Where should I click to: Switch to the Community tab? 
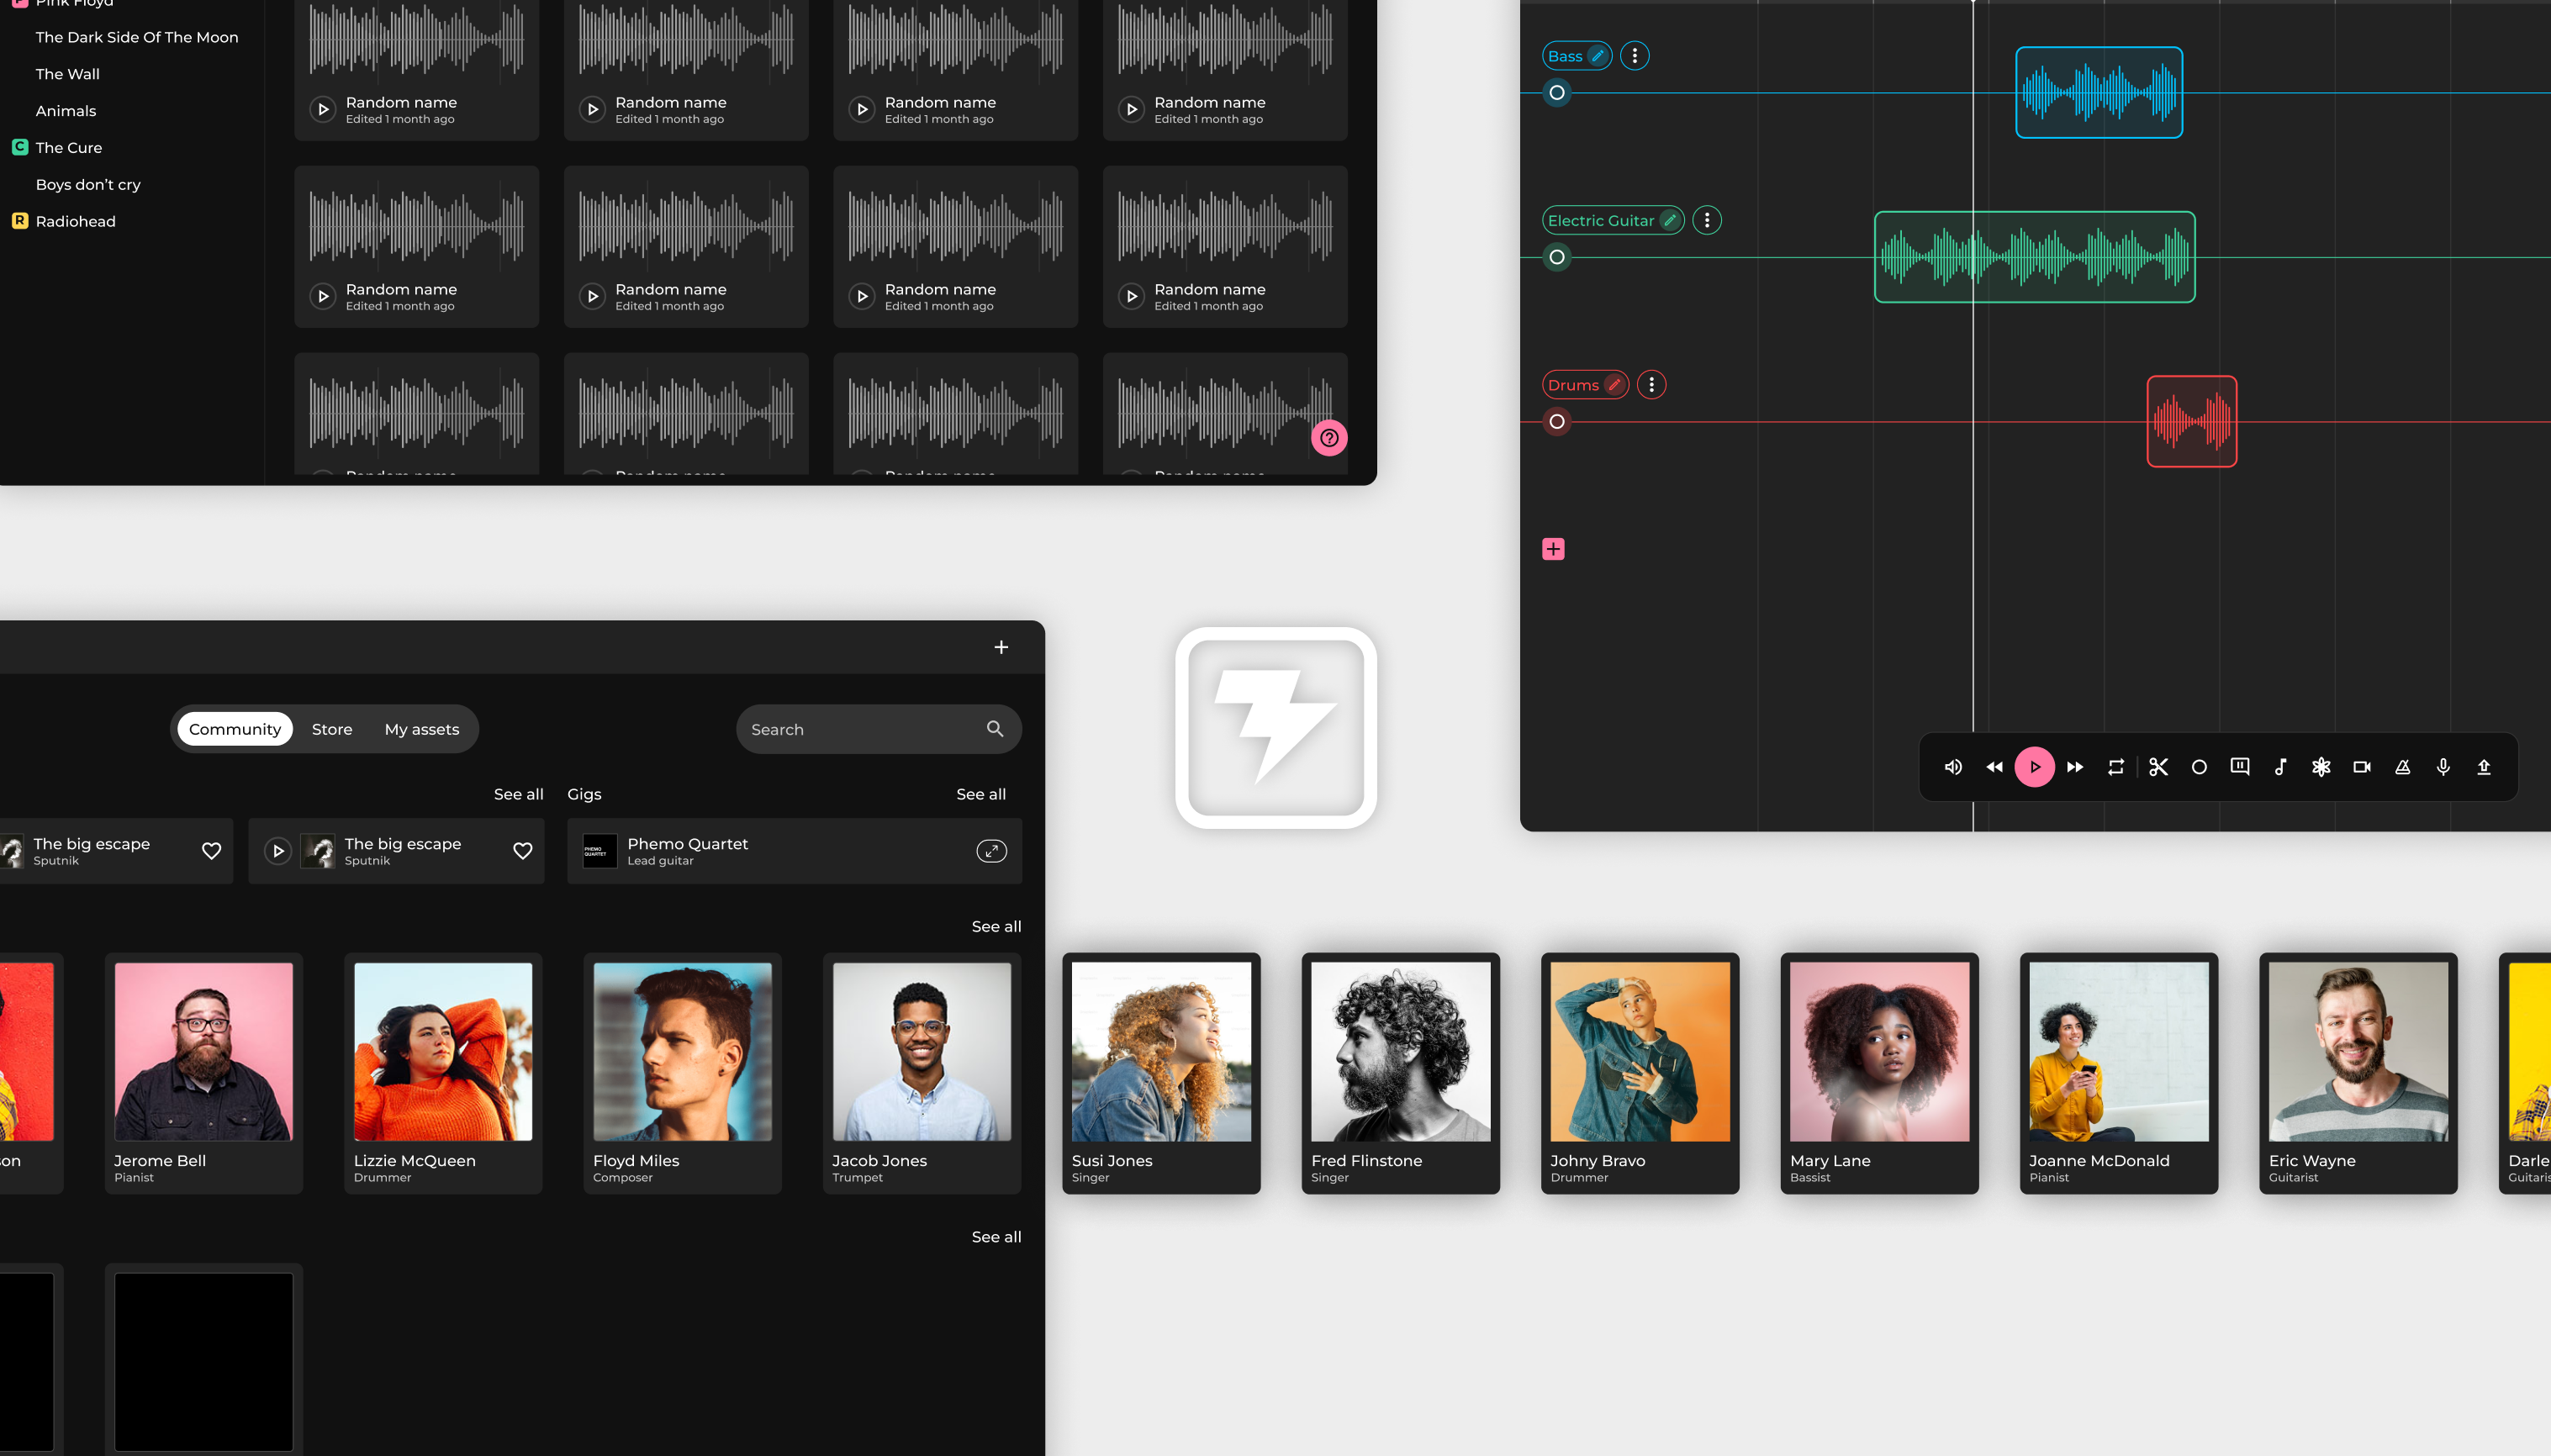click(x=235, y=729)
